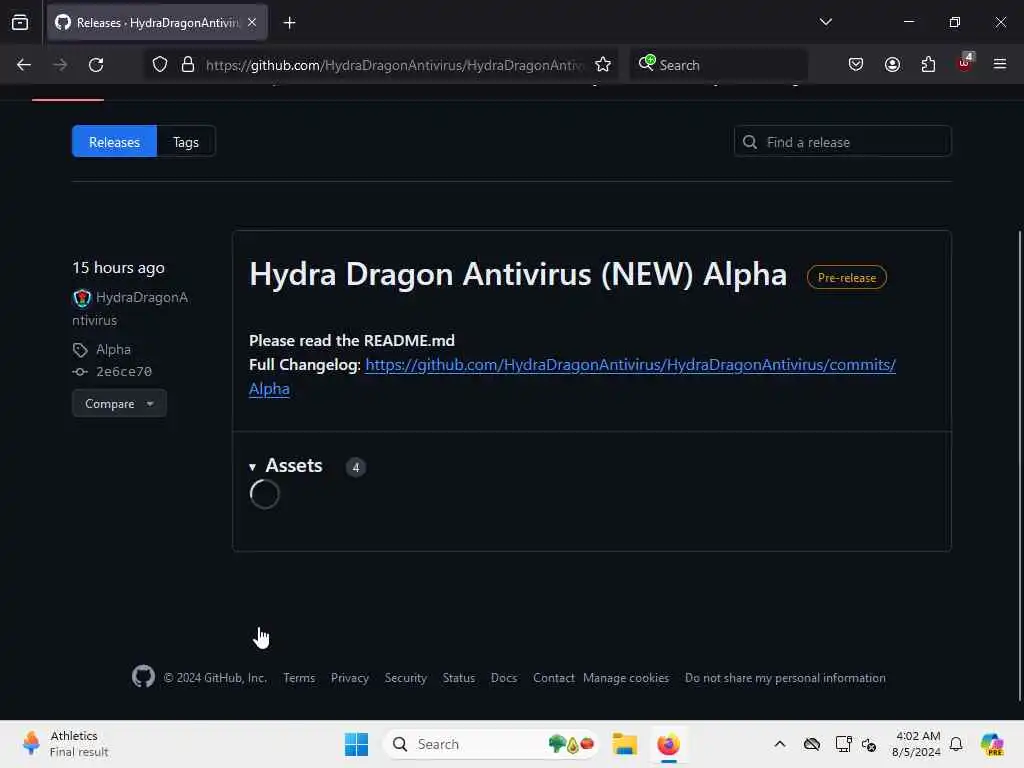
Task: Open the list all tabs chevron
Action: [x=825, y=22]
